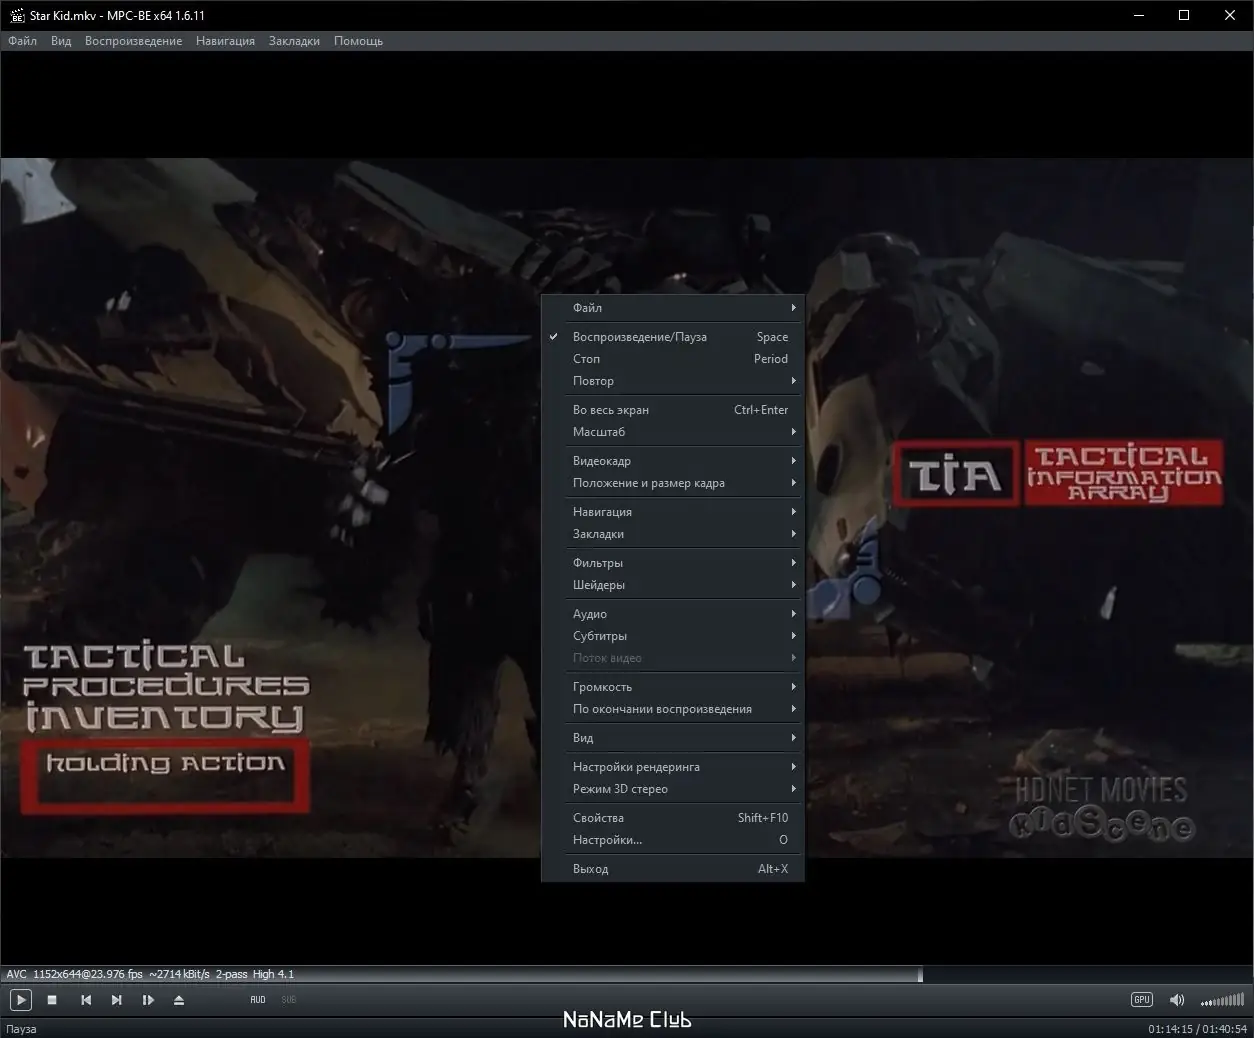Toggle checked Воспроизведение/Пауза context menu item
The image size is (1254, 1038).
click(x=673, y=337)
